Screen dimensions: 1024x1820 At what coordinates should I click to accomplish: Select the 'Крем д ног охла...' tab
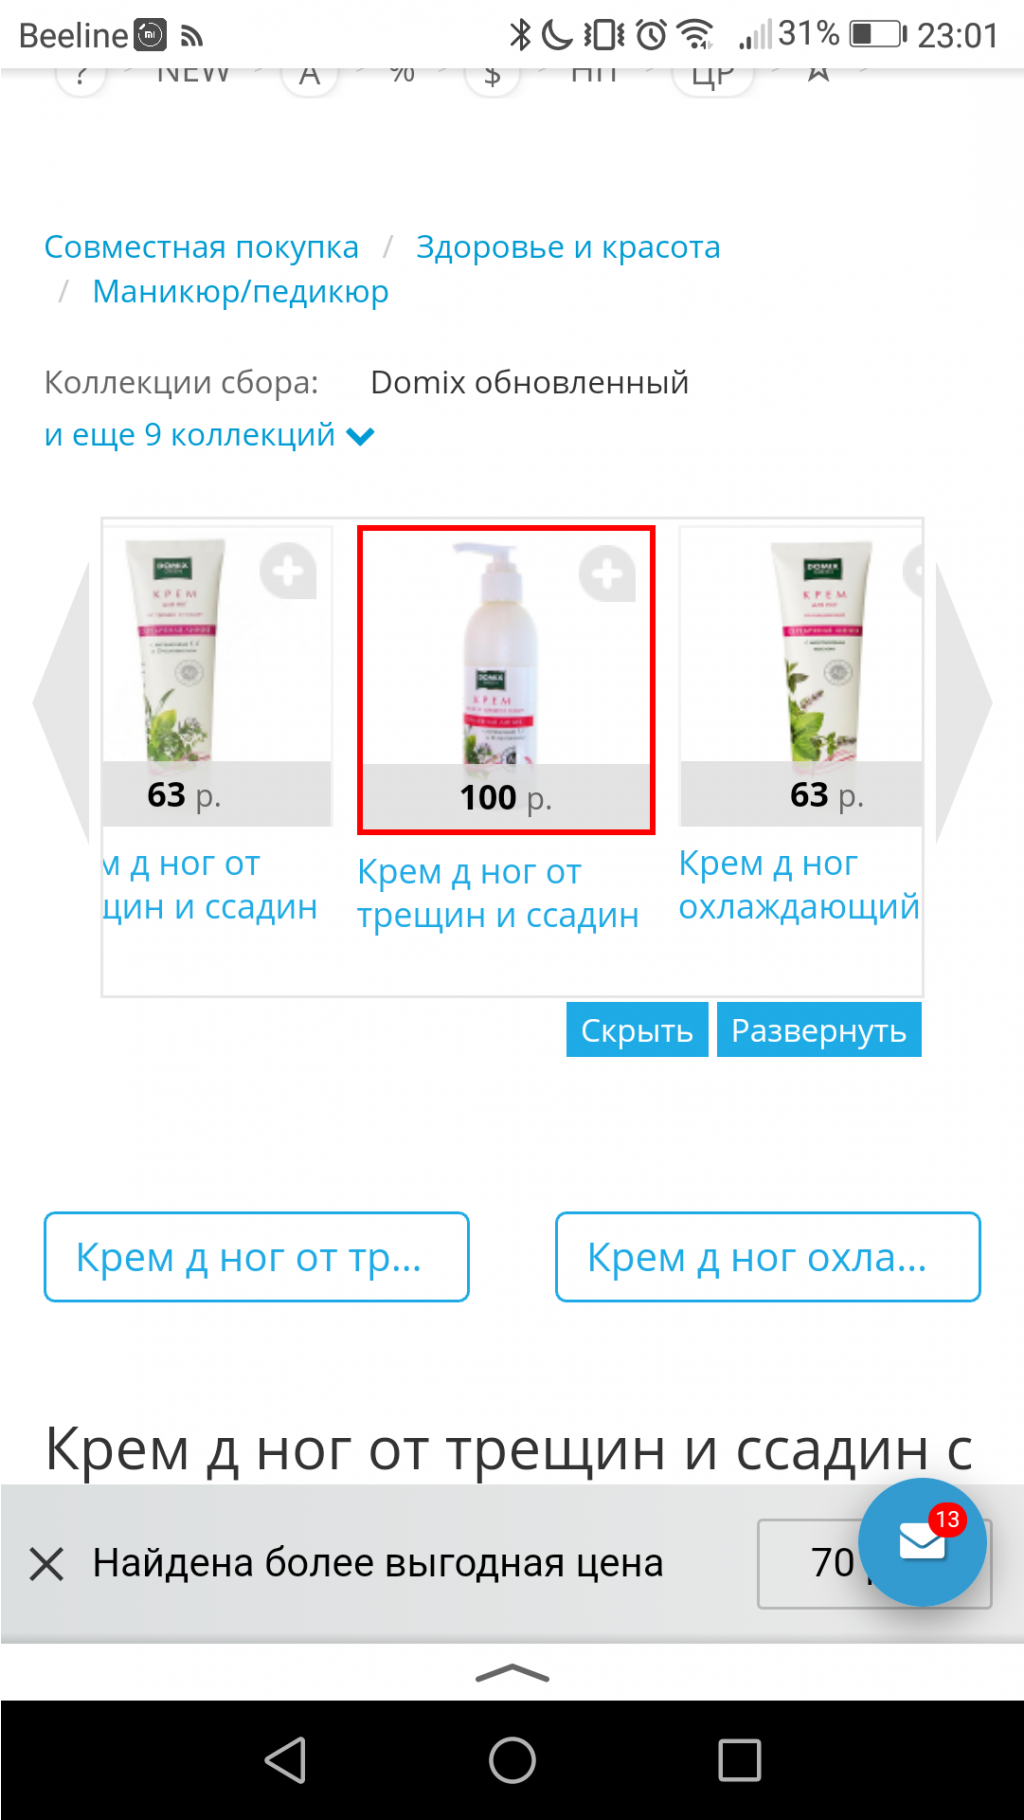pyautogui.click(x=768, y=1257)
